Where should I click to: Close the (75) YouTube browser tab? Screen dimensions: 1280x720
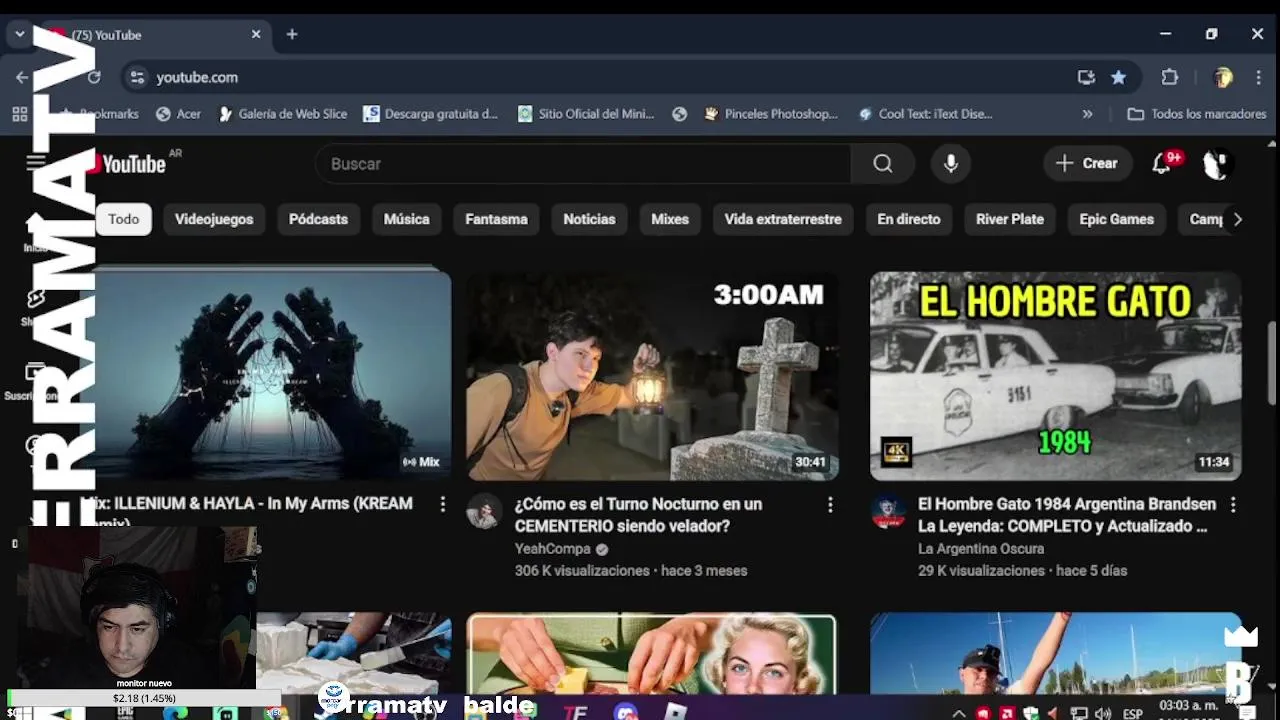point(256,34)
